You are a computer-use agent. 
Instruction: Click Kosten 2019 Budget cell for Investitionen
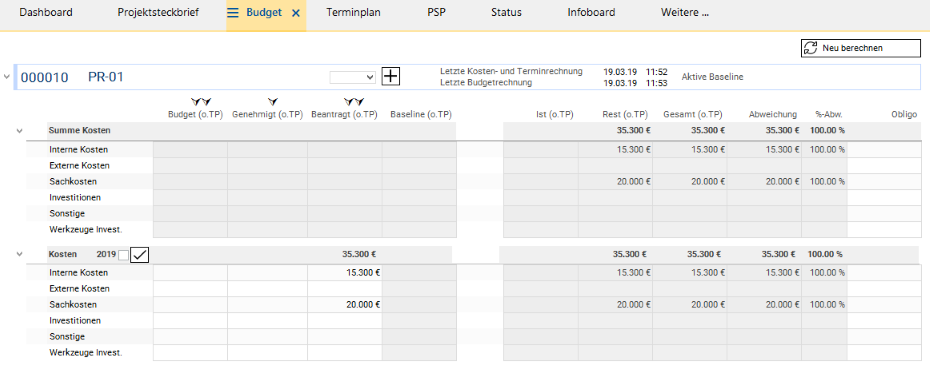190,321
